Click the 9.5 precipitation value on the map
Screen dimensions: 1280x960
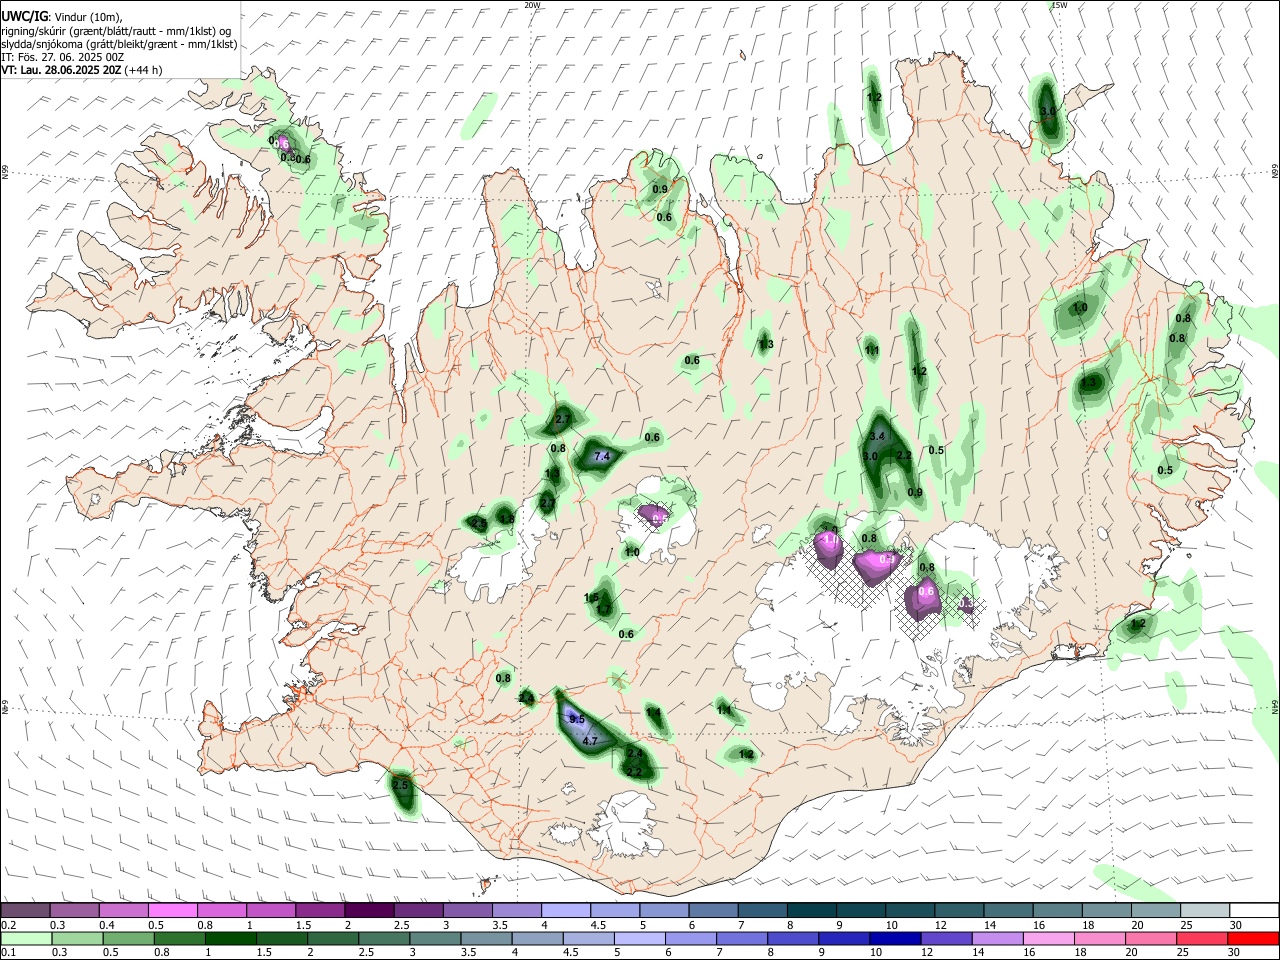click(576, 720)
